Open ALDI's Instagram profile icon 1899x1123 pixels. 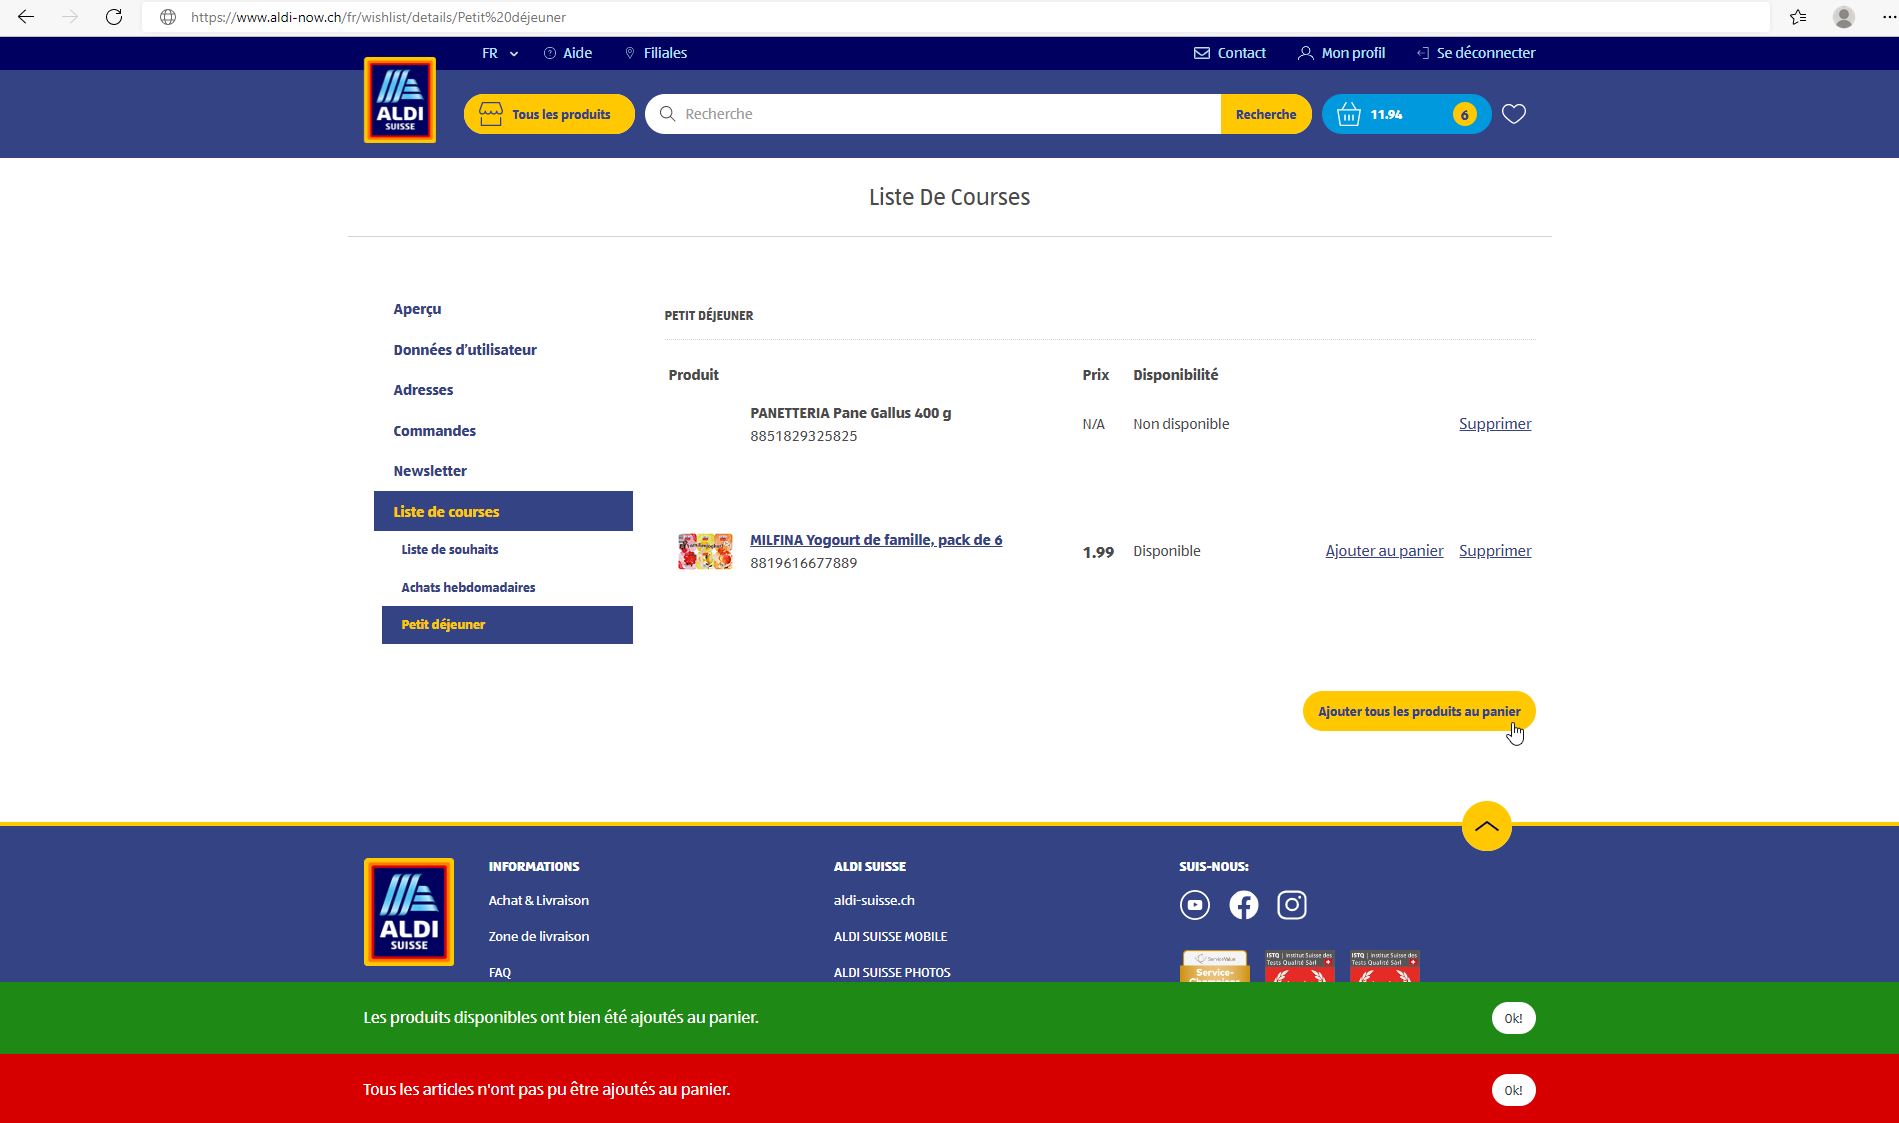[x=1291, y=904]
